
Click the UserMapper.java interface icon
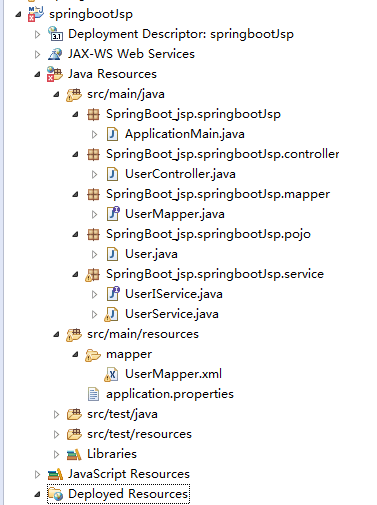[113, 214]
